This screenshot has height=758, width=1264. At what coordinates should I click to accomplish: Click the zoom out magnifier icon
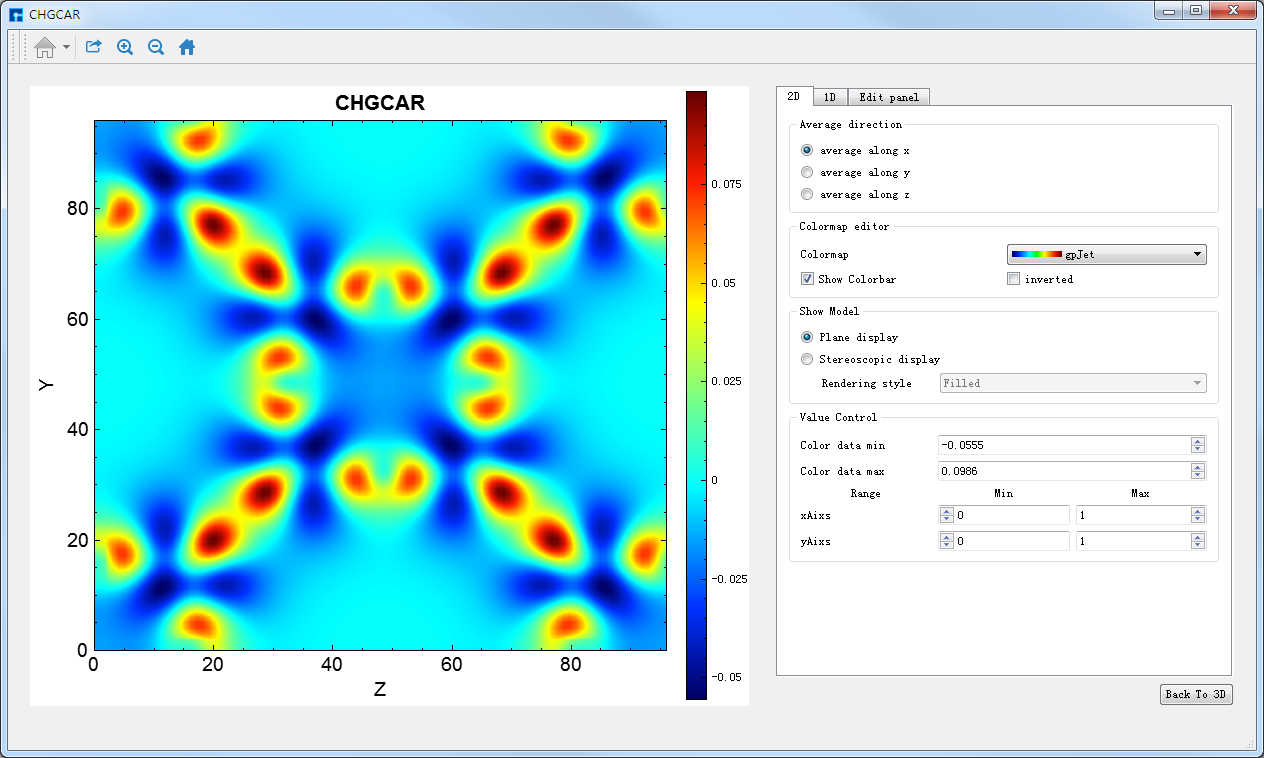click(x=156, y=47)
